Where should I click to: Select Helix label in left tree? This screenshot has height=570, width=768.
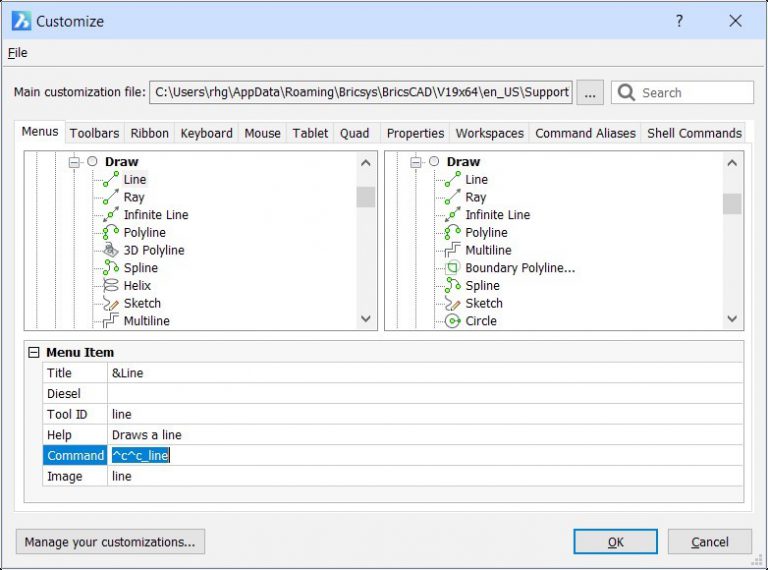click(x=137, y=285)
